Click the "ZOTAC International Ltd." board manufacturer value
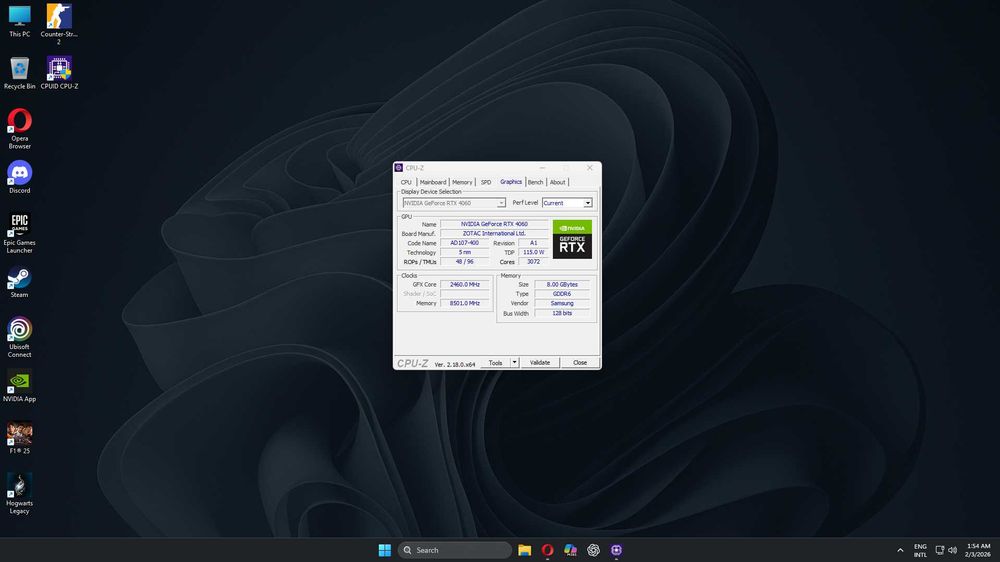The height and width of the screenshot is (562, 1000). (x=494, y=233)
